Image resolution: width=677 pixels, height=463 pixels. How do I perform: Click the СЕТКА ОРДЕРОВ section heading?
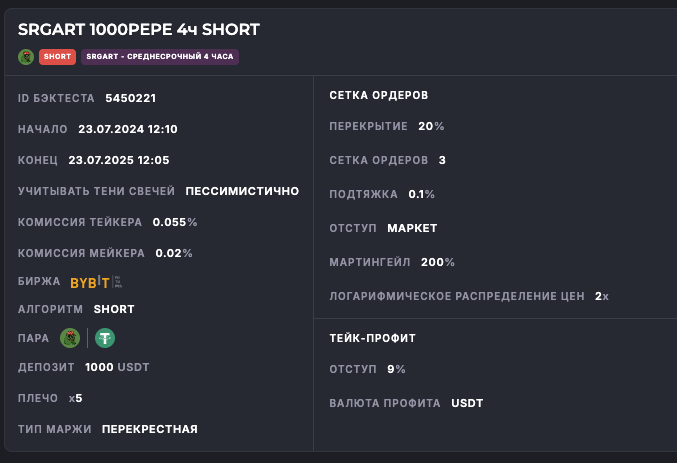coord(378,95)
